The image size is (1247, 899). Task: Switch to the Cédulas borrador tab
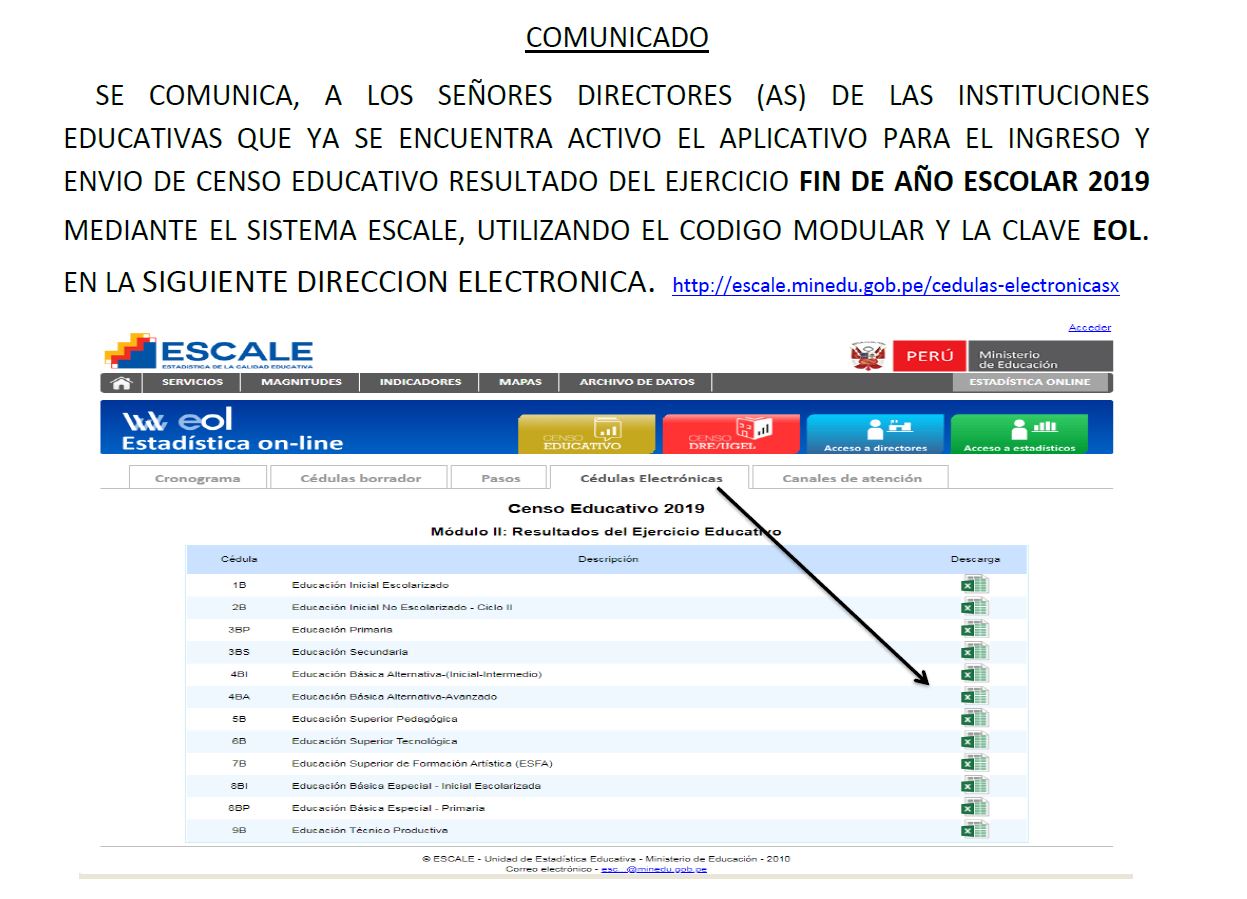coord(360,478)
